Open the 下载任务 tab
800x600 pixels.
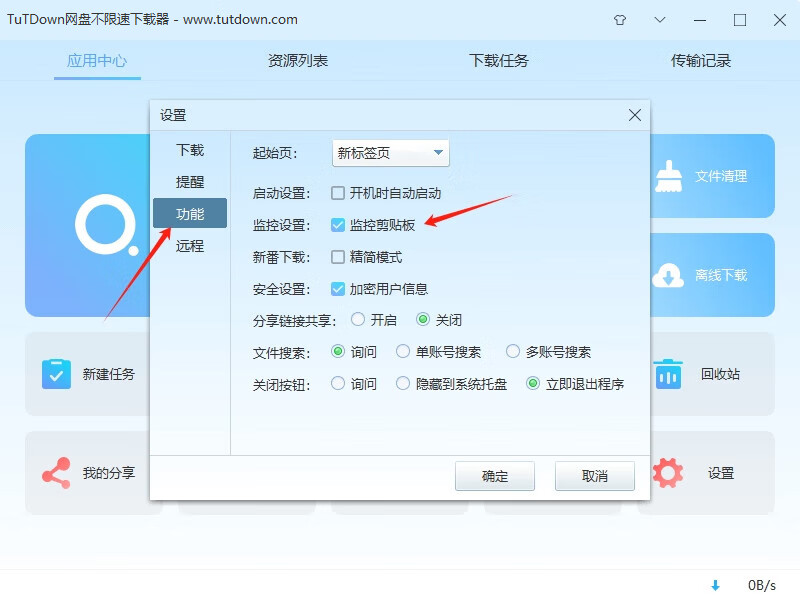(499, 61)
